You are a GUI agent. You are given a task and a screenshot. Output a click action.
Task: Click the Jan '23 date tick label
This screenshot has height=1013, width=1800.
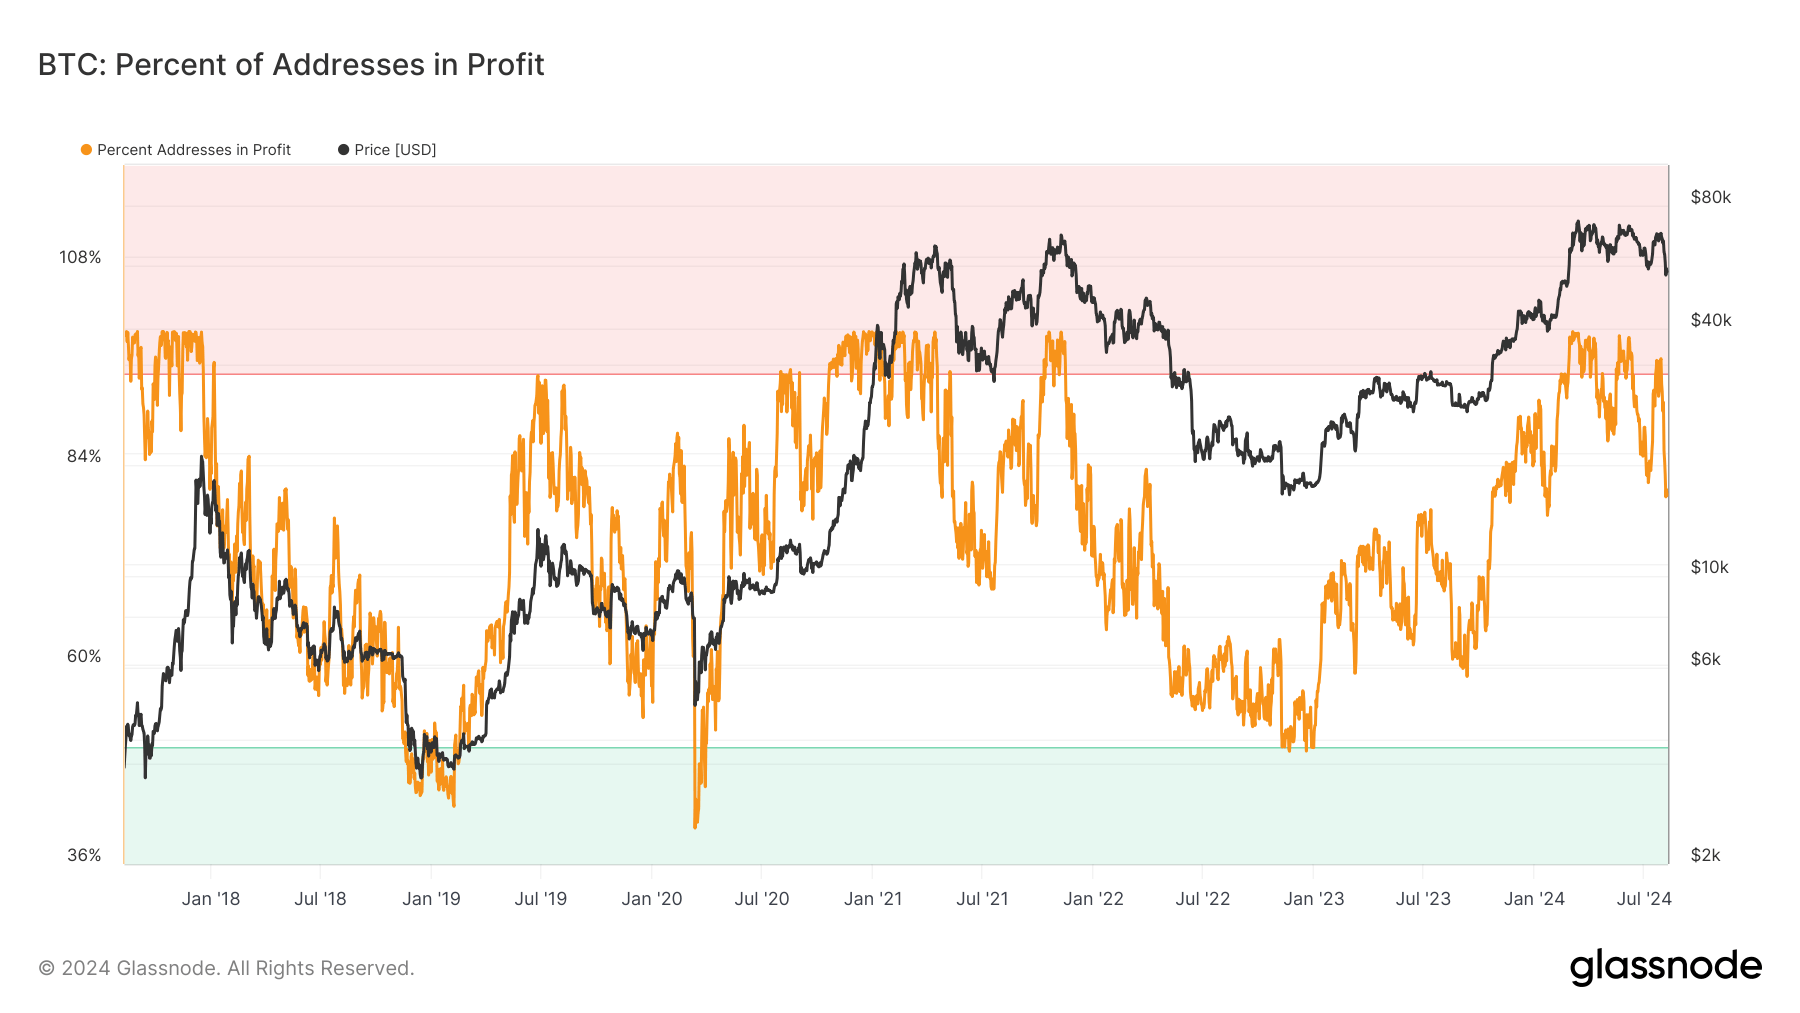(1314, 899)
